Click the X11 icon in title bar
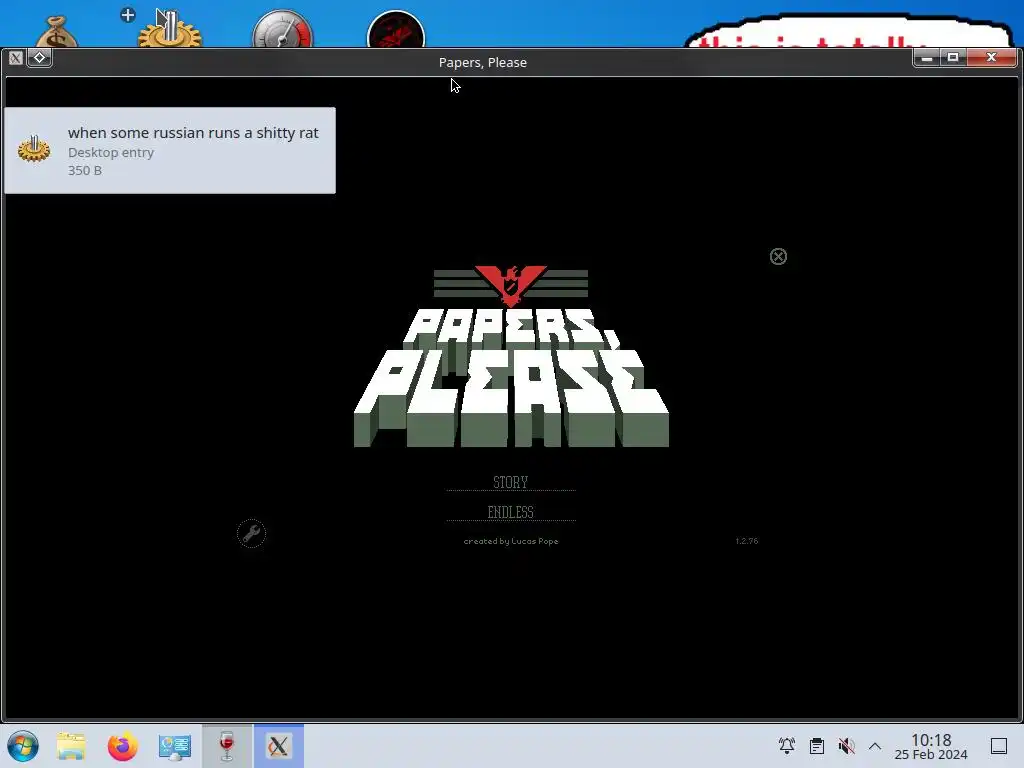This screenshot has width=1024, height=768. tap(16, 58)
